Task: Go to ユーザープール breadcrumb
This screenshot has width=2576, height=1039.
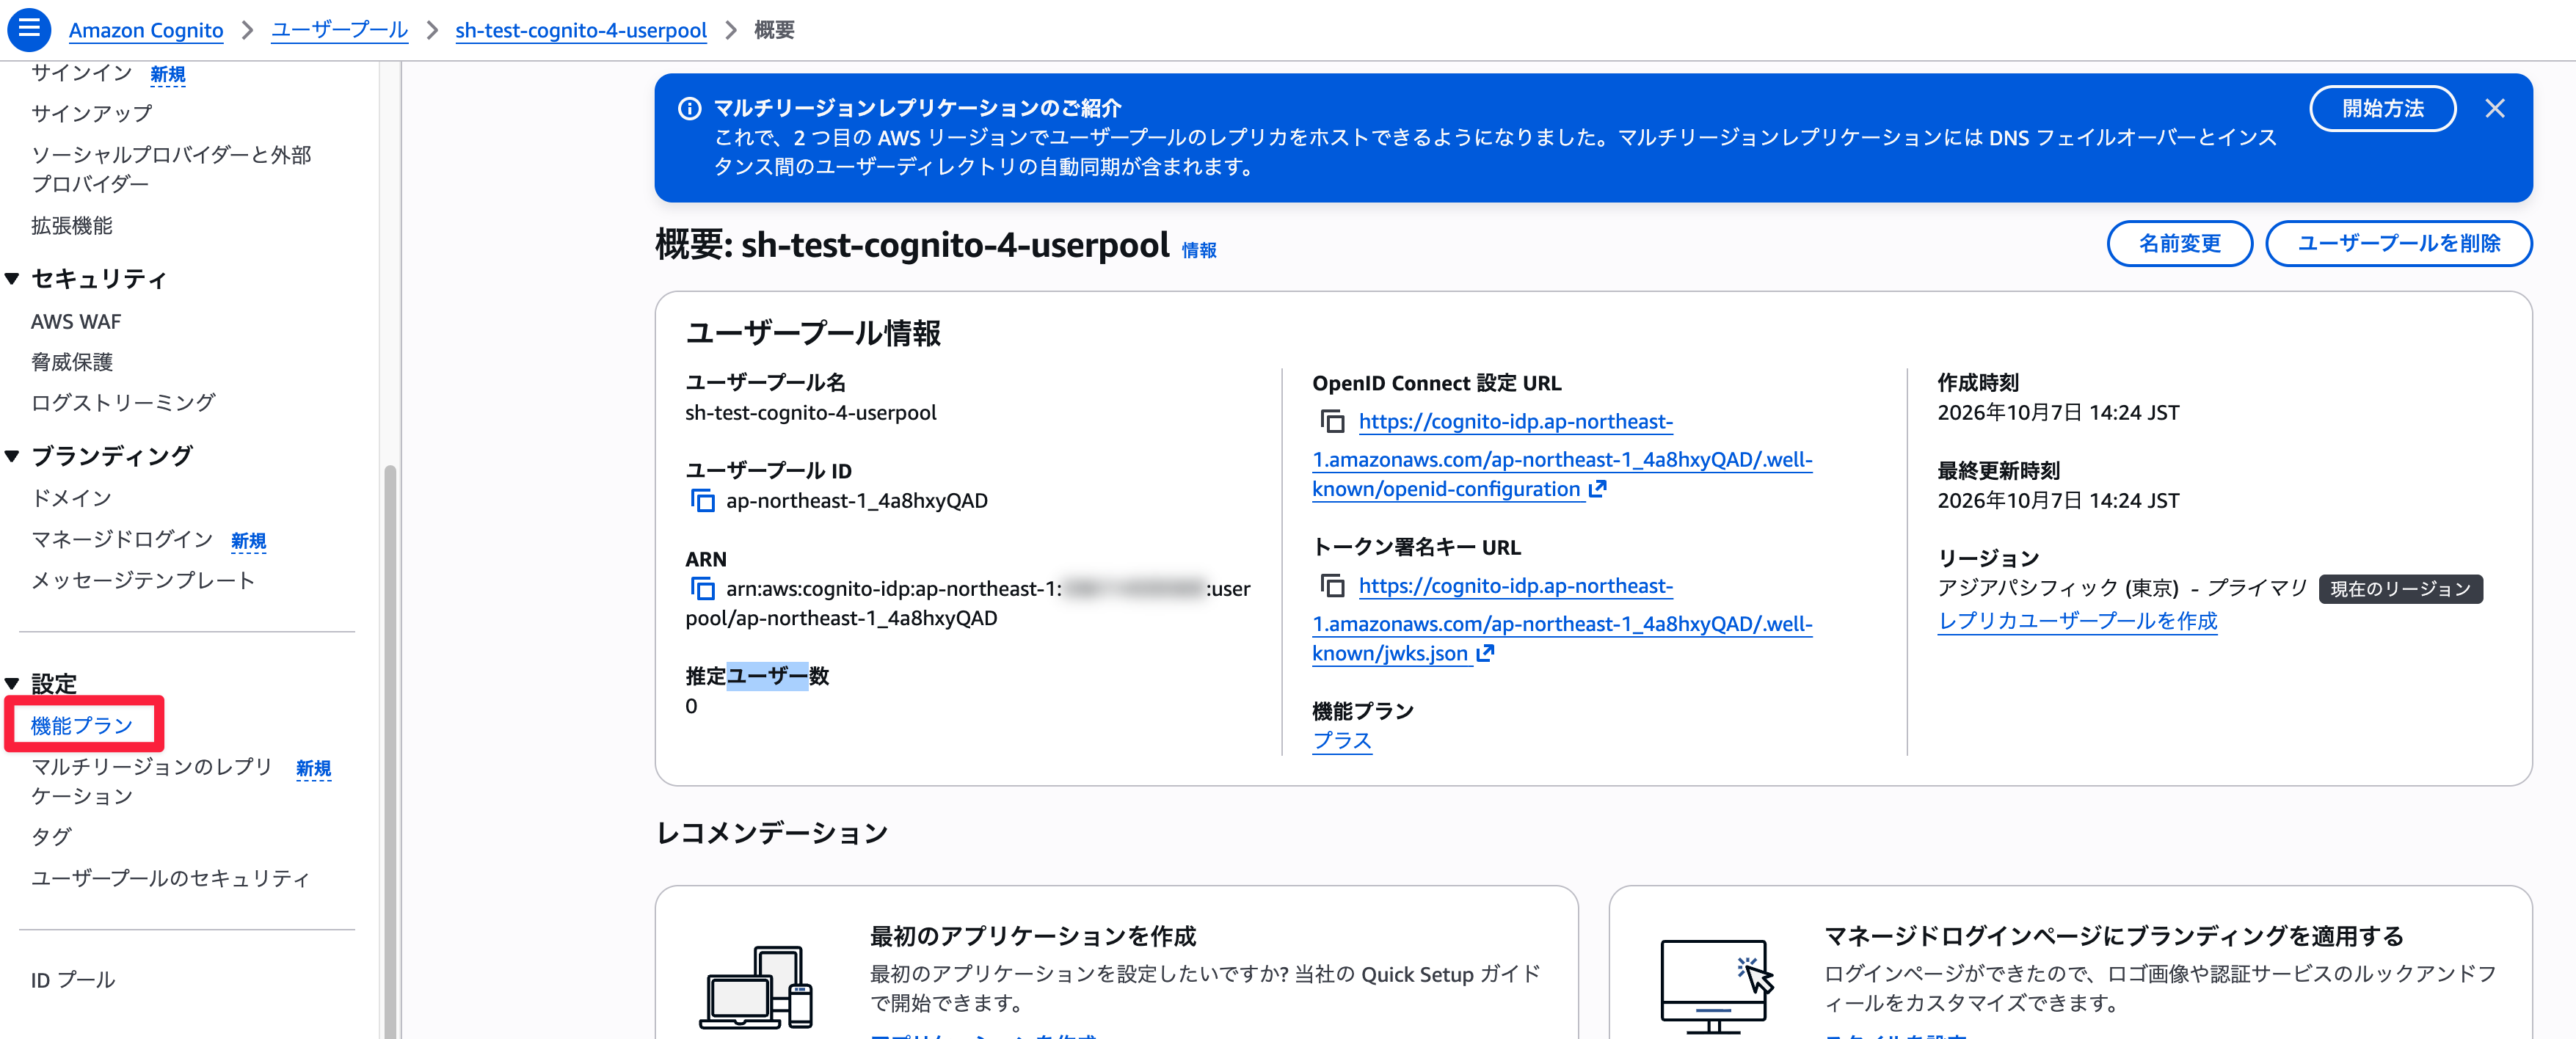Action: (x=339, y=29)
